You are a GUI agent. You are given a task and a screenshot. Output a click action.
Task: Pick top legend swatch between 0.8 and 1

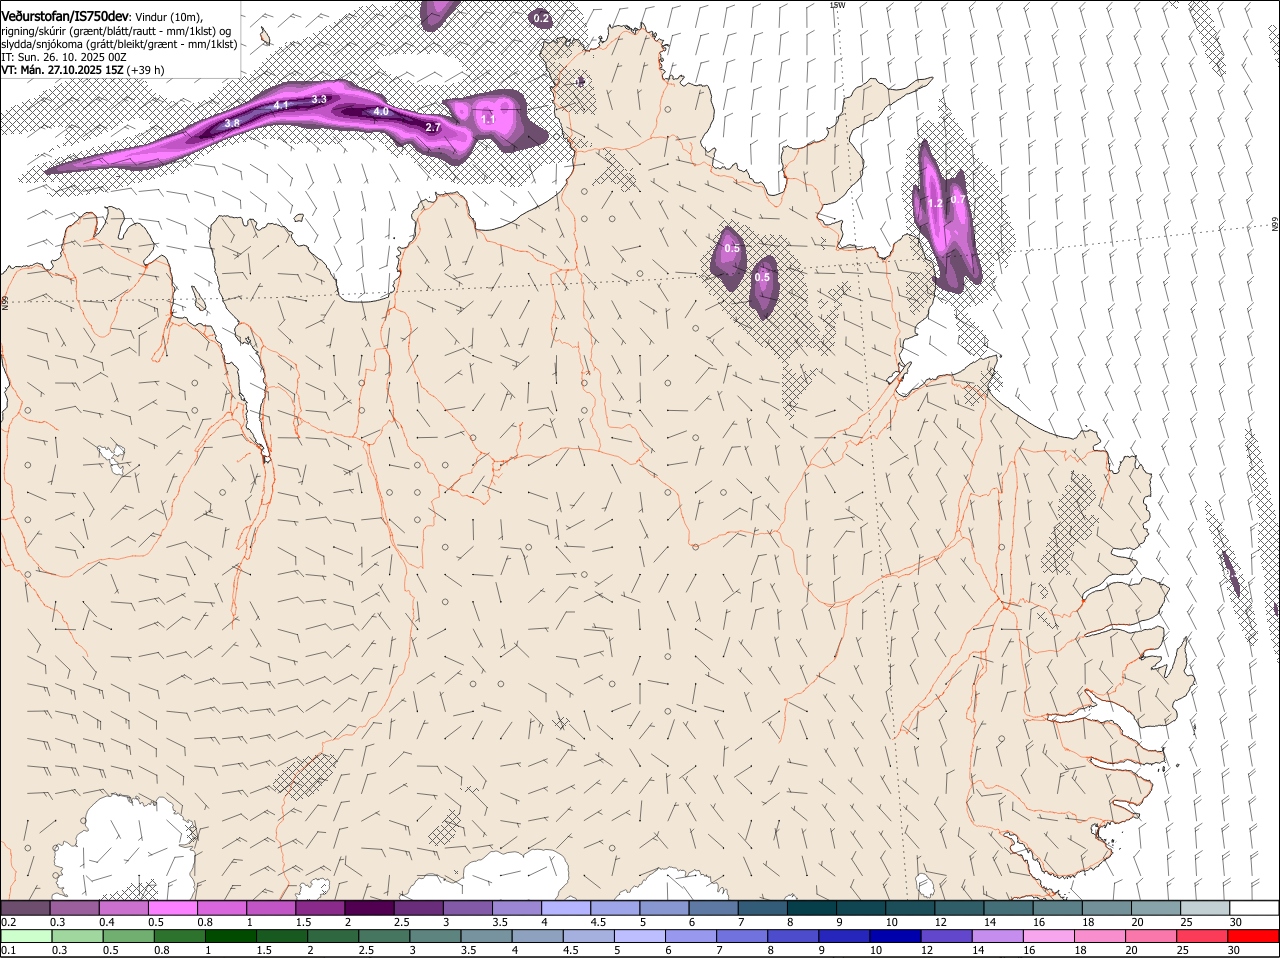tap(222, 907)
